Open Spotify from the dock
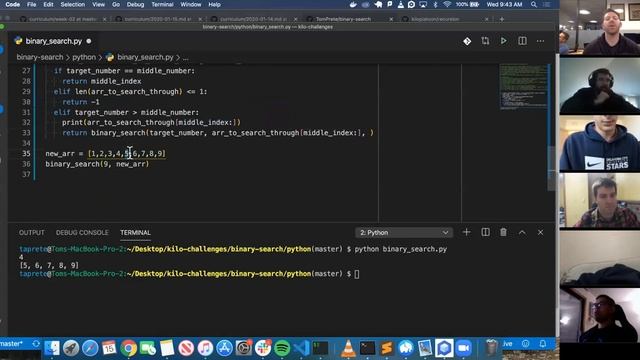The width and height of the screenshot is (640, 360). click(282, 348)
